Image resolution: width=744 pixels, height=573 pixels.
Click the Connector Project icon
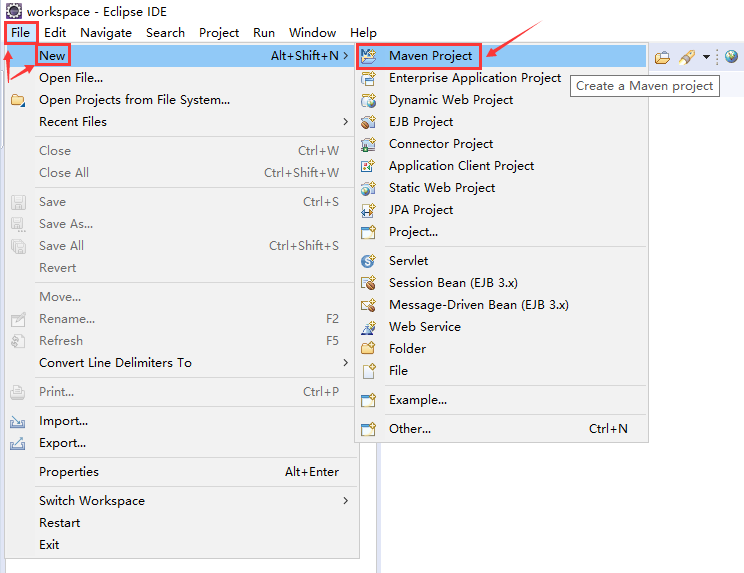(368, 144)
